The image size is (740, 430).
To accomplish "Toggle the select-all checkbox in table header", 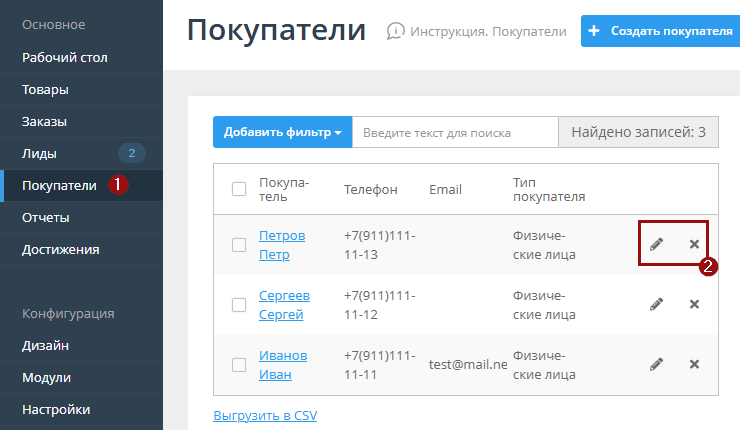I will coord(239,189).
